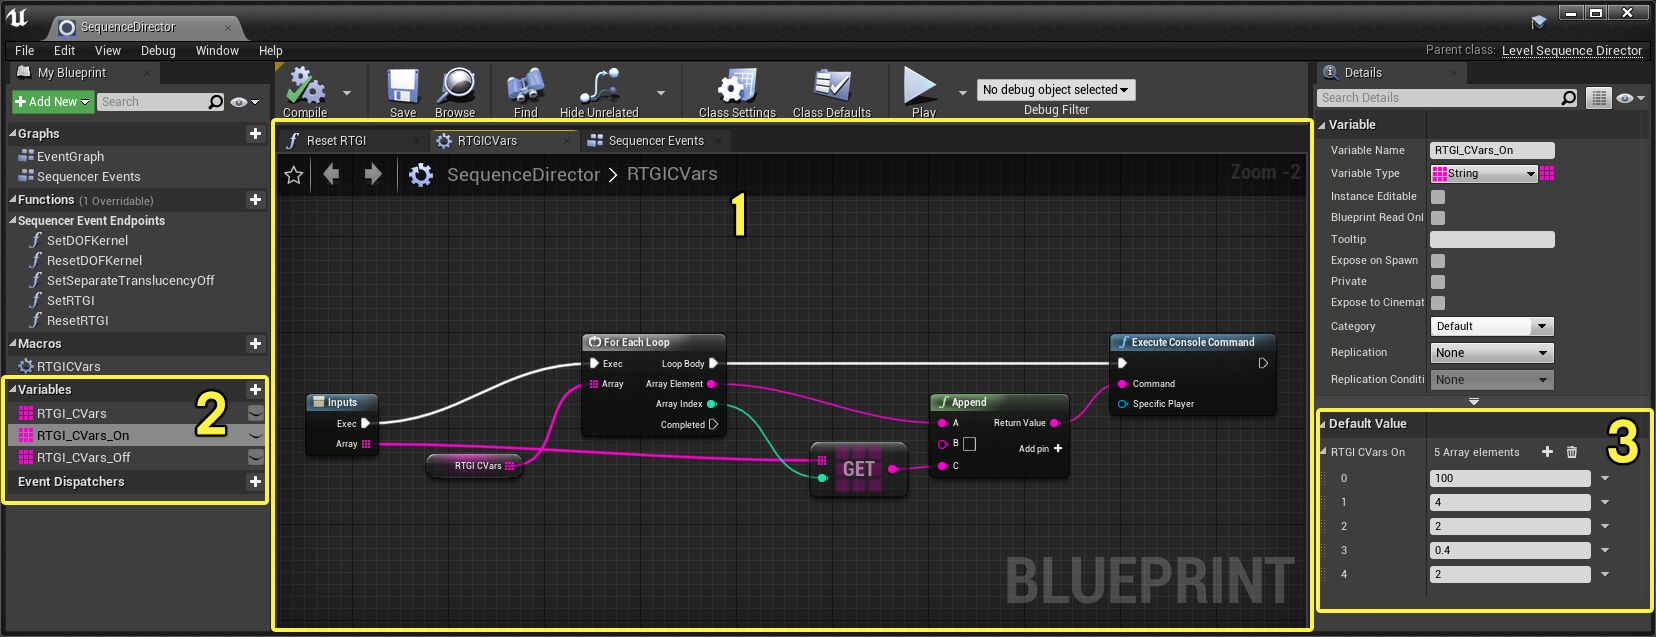1656x637 pixels.
Task: Open the Debug menu
Action: click(158, 50)
